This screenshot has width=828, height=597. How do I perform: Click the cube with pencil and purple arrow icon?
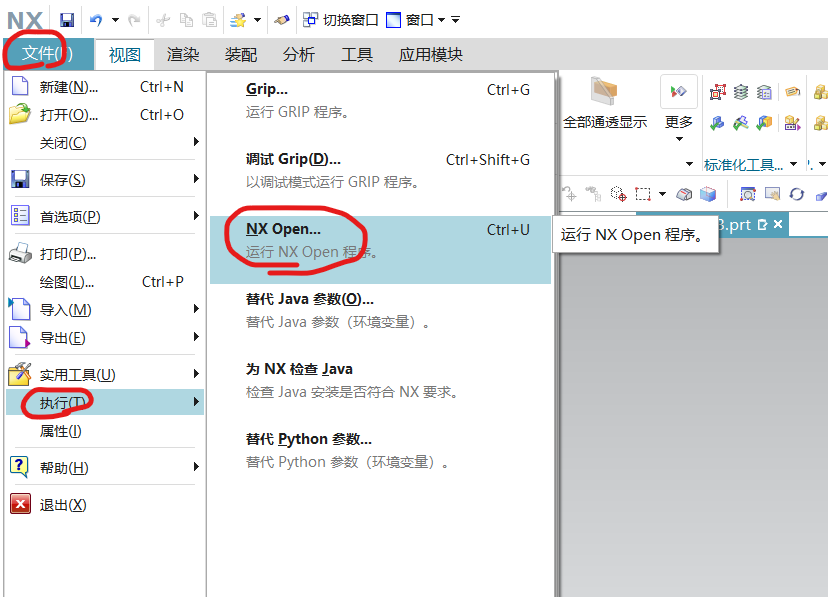click(792, 123)
